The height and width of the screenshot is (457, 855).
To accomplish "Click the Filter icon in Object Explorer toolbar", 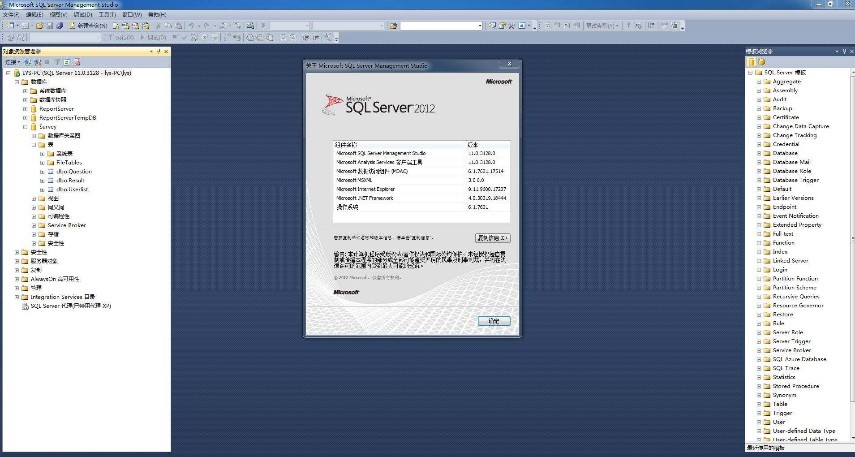I will point(57,62).
